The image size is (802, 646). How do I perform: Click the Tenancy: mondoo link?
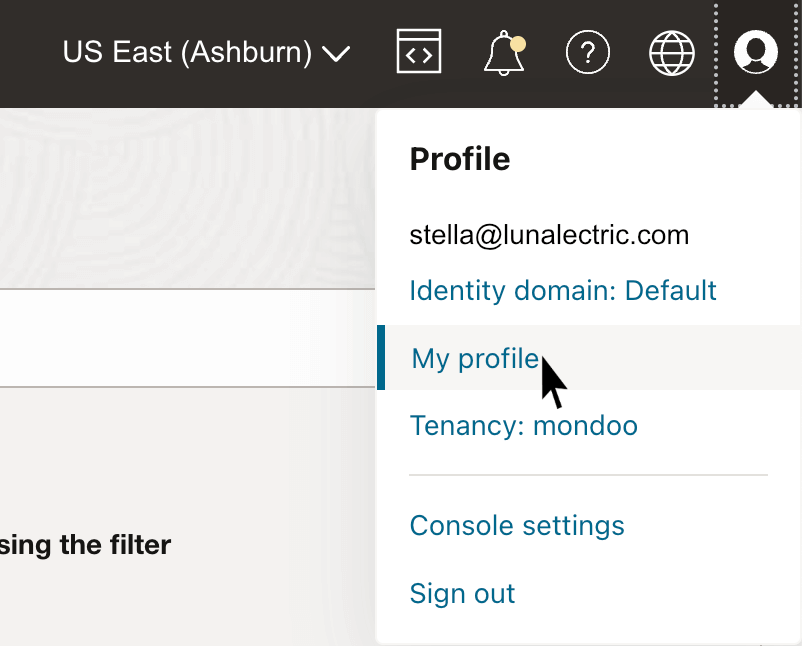524,425
